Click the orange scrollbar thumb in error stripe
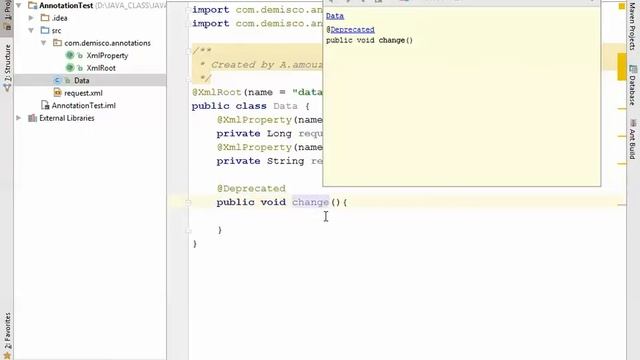 tap(622, 67)
